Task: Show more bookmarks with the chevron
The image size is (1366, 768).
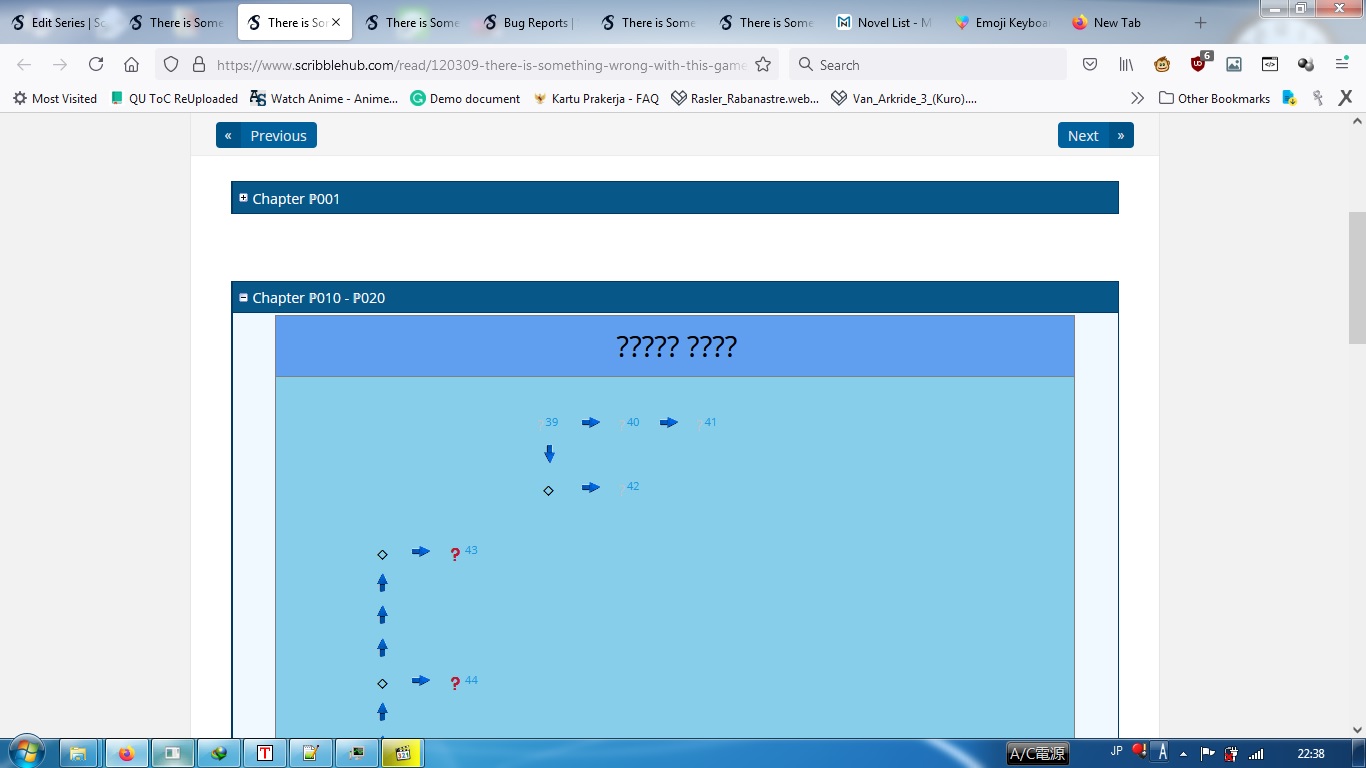Action: click(1137, 98)
